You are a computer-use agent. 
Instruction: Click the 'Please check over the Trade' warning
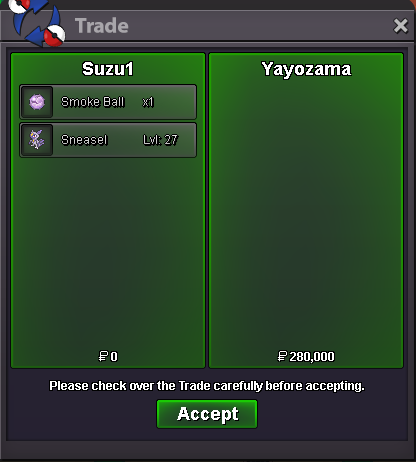(x=207, y=386)
